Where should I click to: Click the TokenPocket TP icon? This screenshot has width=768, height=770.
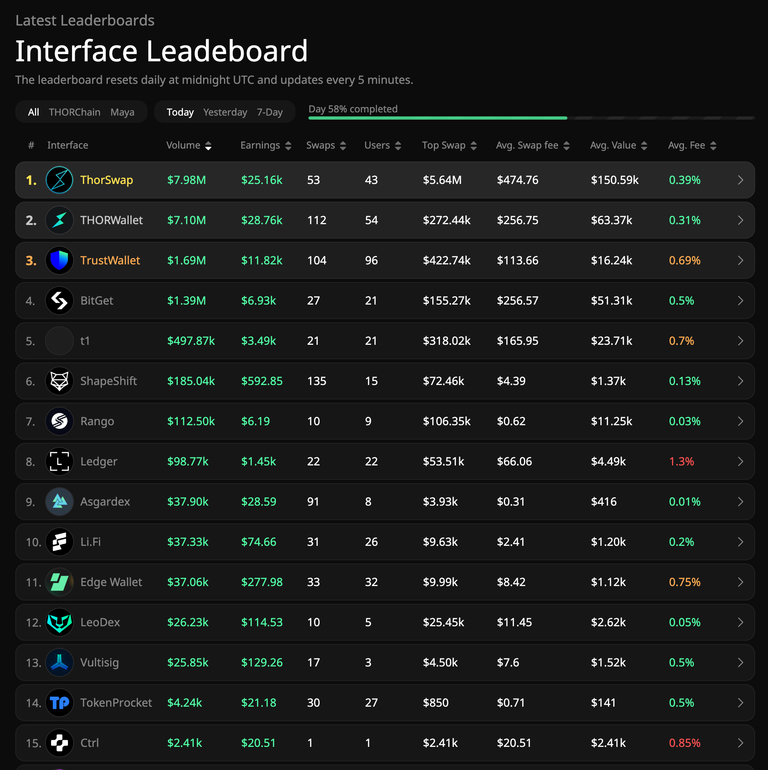click(x=59, y=703)
